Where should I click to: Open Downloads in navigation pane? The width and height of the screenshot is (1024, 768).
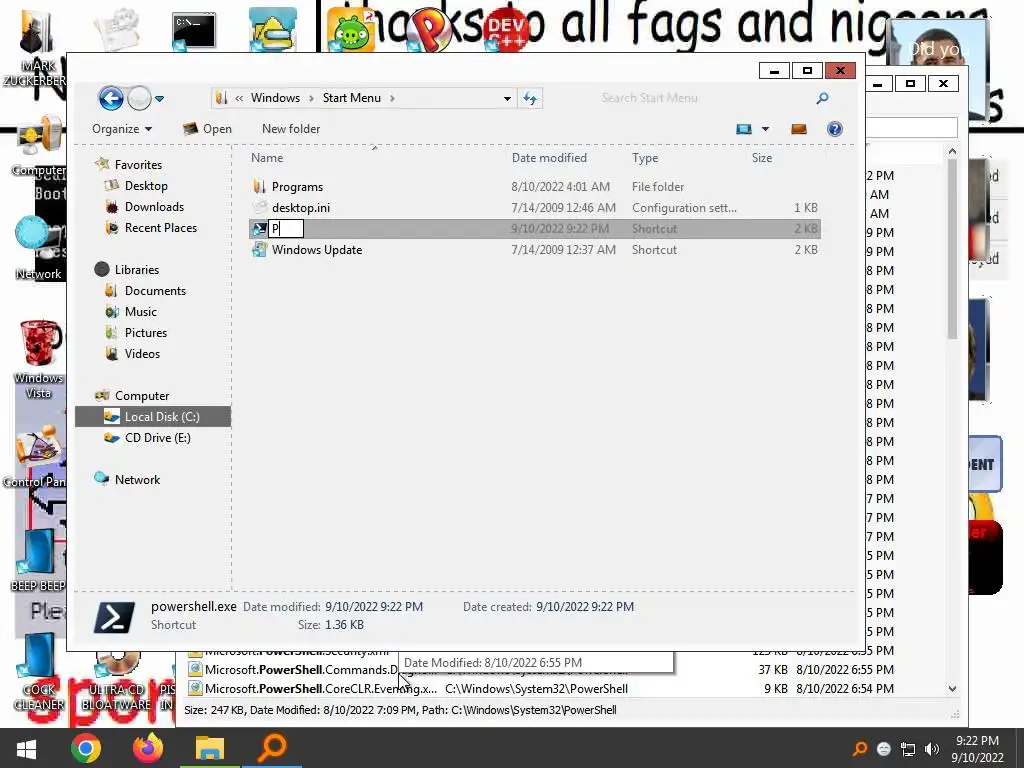(154, 206)
